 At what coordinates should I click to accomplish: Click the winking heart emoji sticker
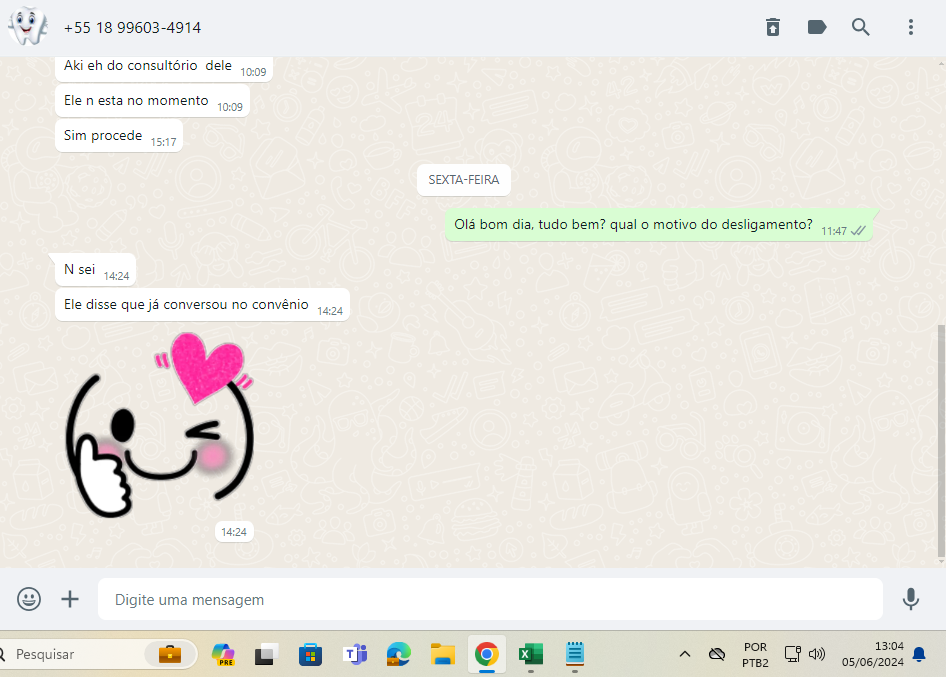[160, 425]
